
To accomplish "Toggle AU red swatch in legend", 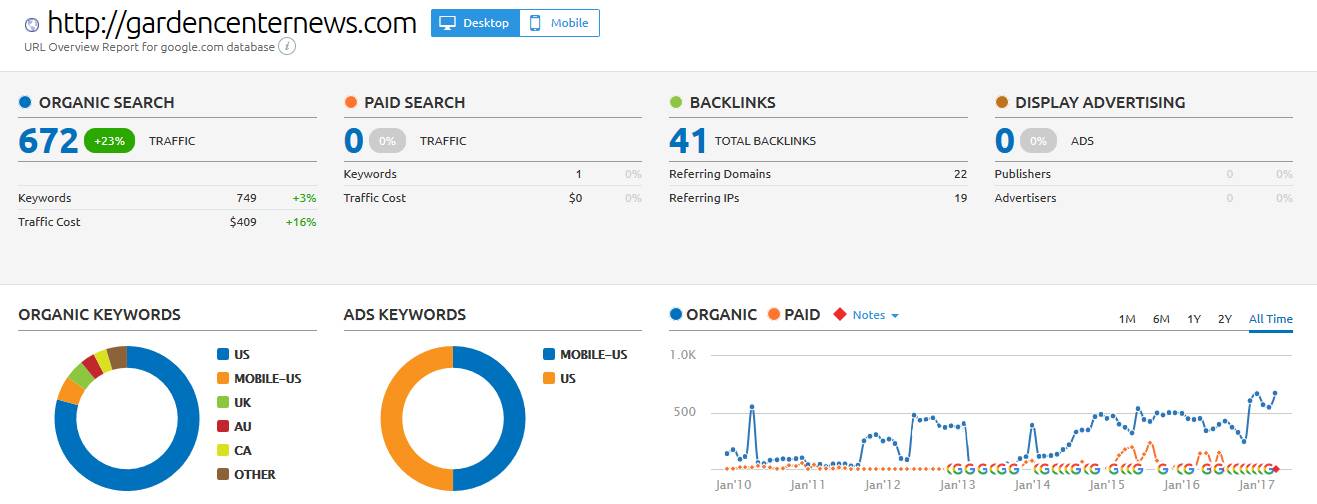I will point(223,426).
